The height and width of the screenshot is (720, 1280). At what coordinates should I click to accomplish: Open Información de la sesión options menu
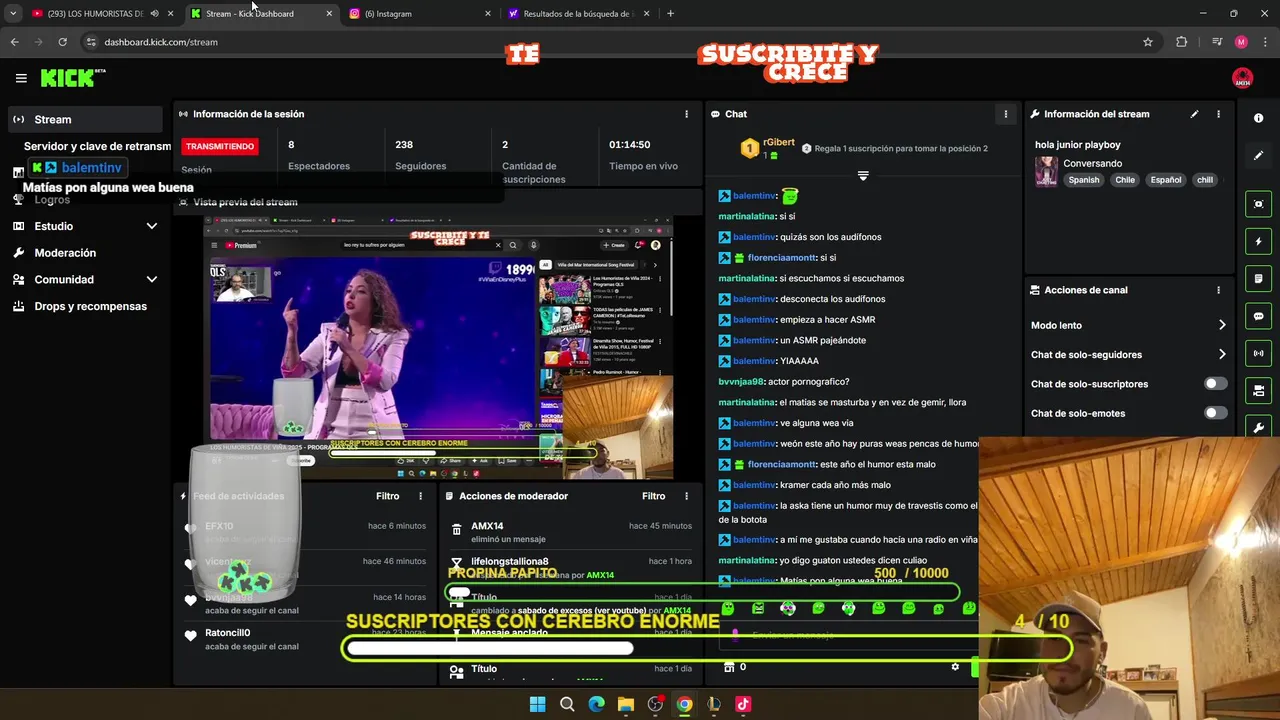[x=686, y=114]
